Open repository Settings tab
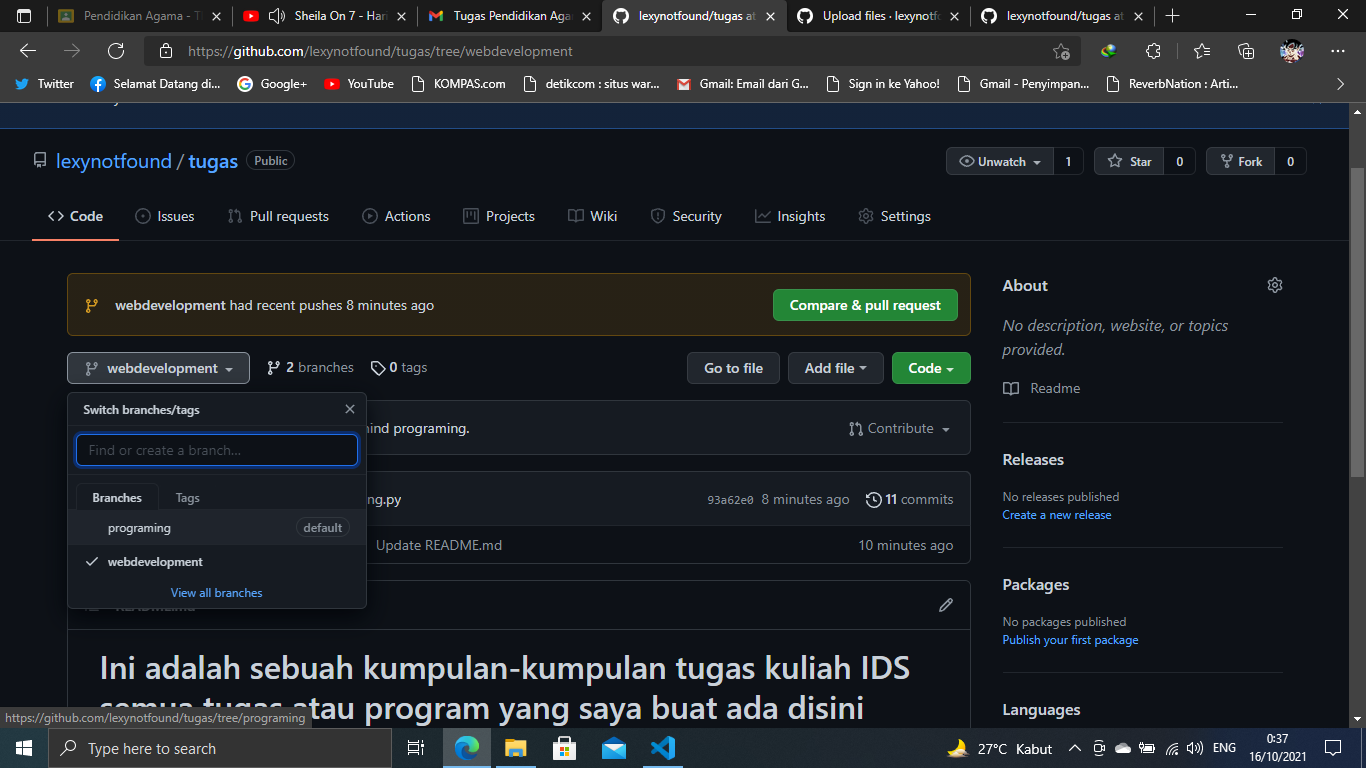The height and width of the screenshot is (768, 1366). pos(894,216)
